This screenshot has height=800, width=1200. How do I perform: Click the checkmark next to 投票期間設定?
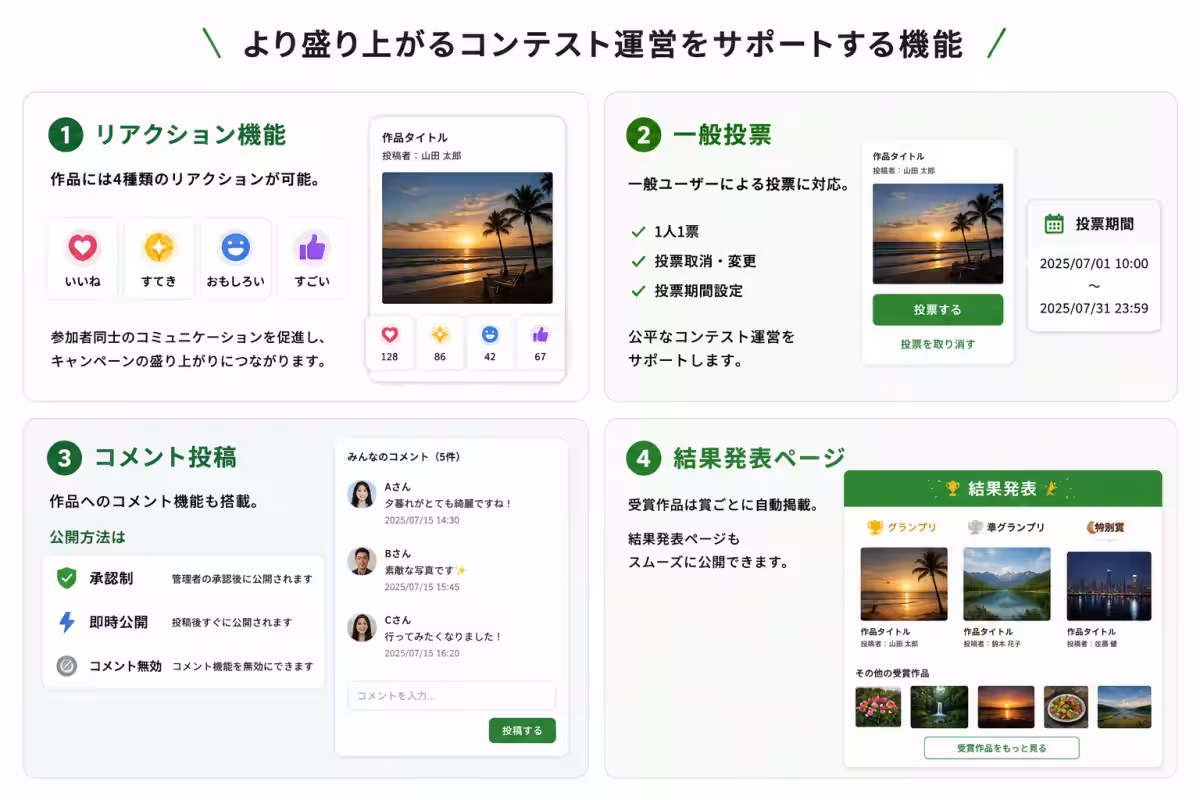tap(638, 292)
